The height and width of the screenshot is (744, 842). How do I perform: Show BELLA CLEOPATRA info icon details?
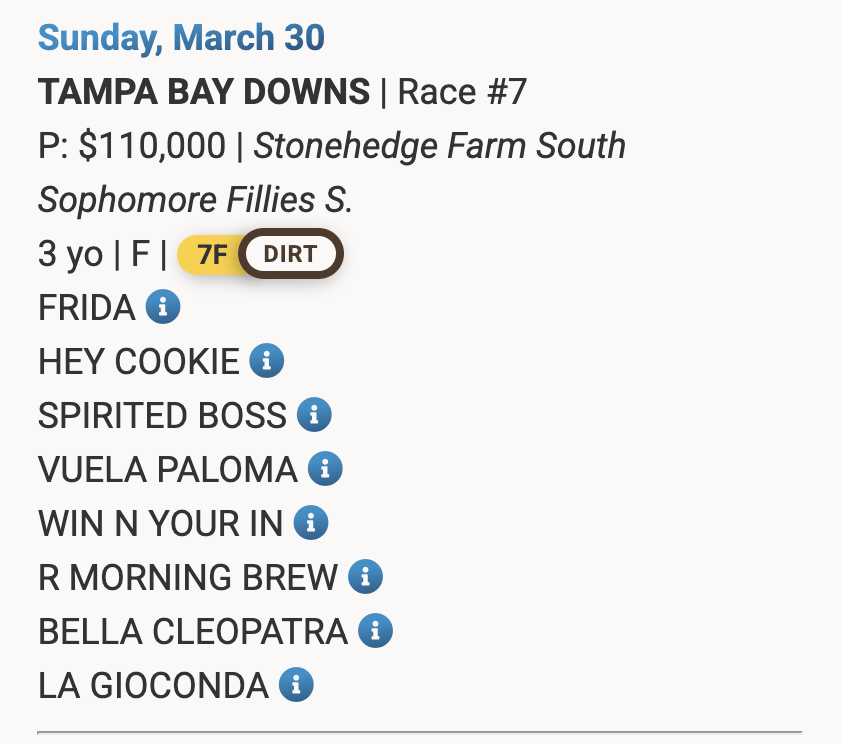tap(375, 631)
